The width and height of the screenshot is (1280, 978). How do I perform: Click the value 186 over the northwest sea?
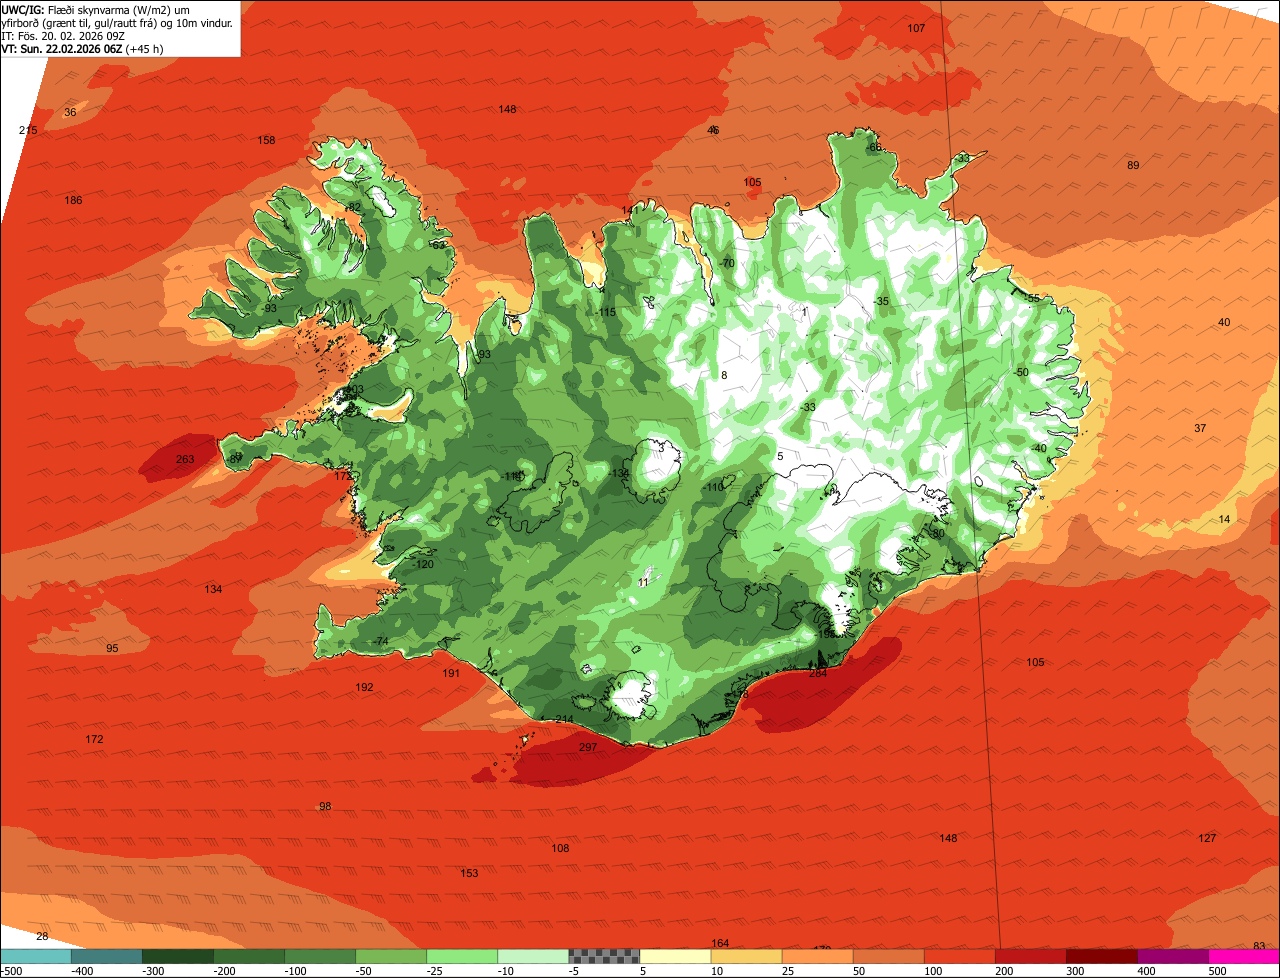[x=73, y=200]
